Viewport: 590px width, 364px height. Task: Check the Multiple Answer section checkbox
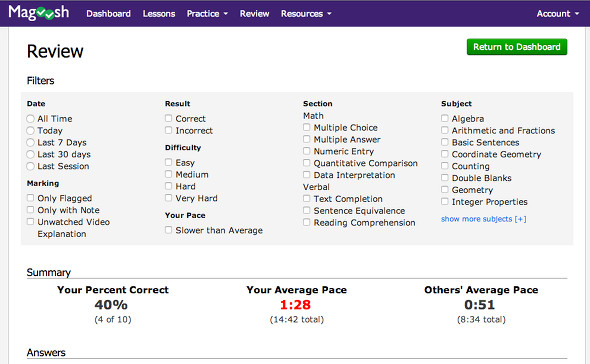(x=307, y=139)
